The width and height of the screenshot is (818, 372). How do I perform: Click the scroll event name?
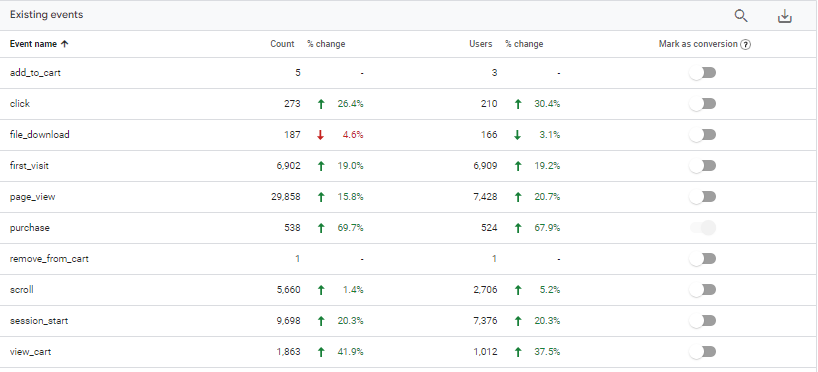pos(21,290)
